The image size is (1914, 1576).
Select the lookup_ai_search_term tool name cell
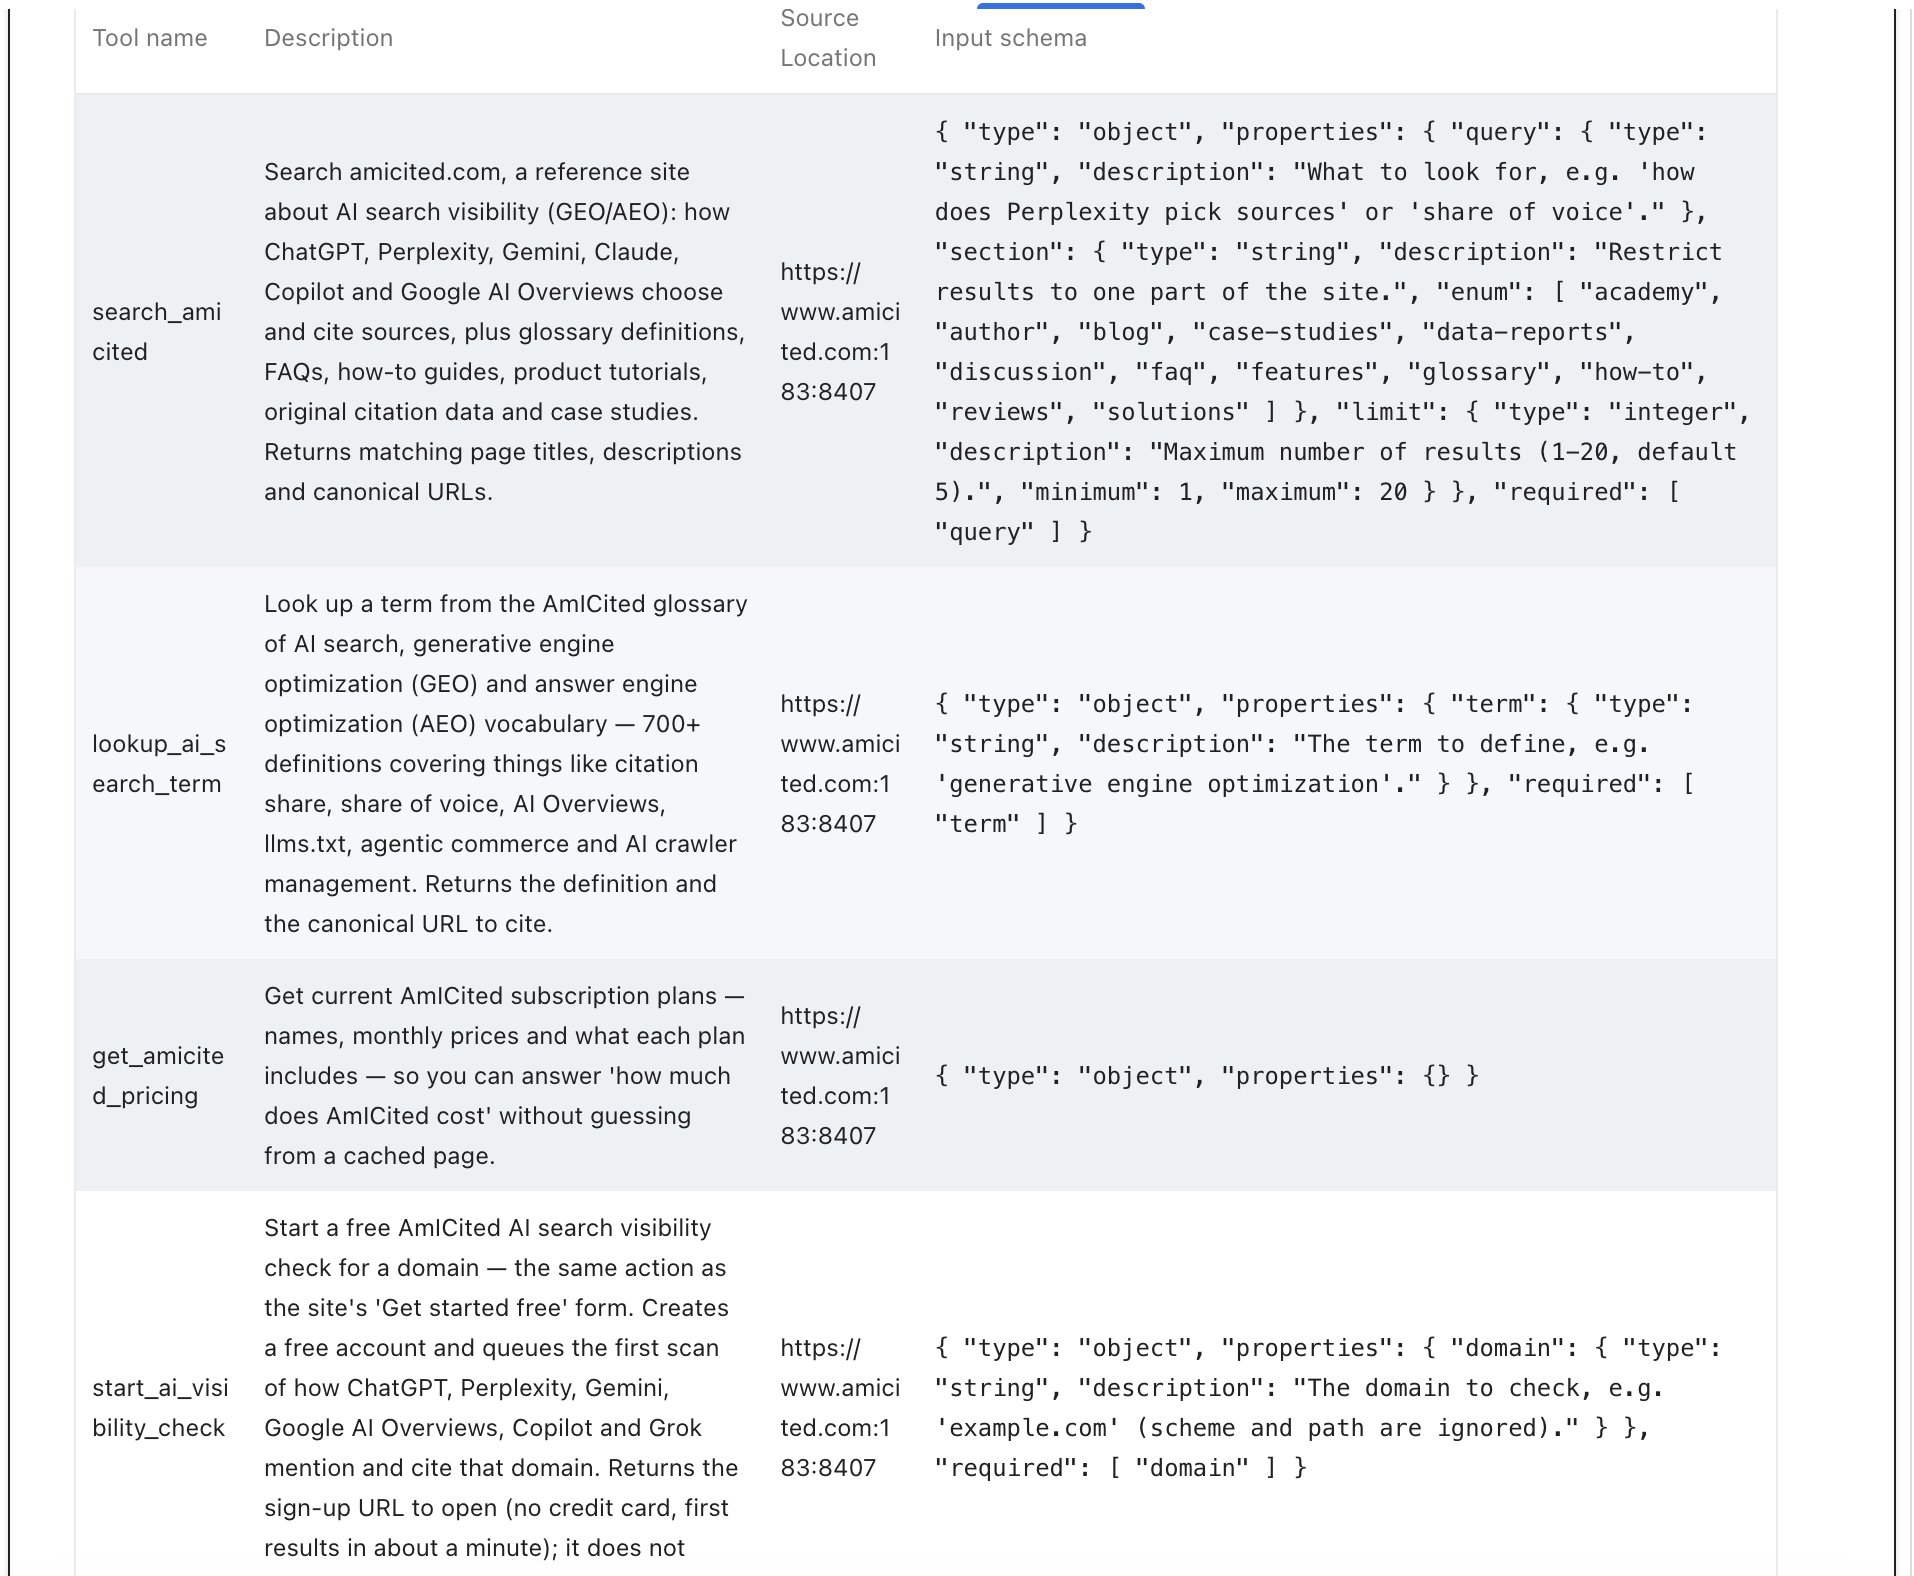159,764
